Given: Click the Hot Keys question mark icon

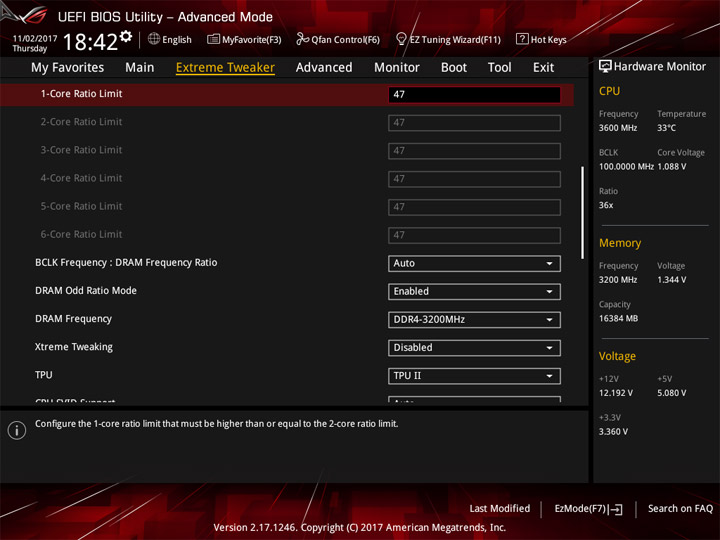Looking at the screenshot, I should (x=522, y=39).
